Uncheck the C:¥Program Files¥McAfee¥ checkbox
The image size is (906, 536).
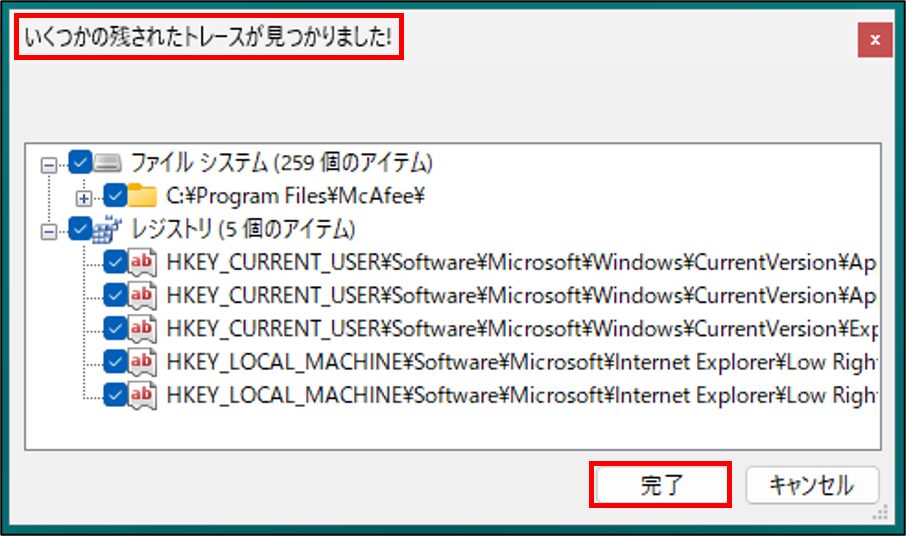point(115,195)
